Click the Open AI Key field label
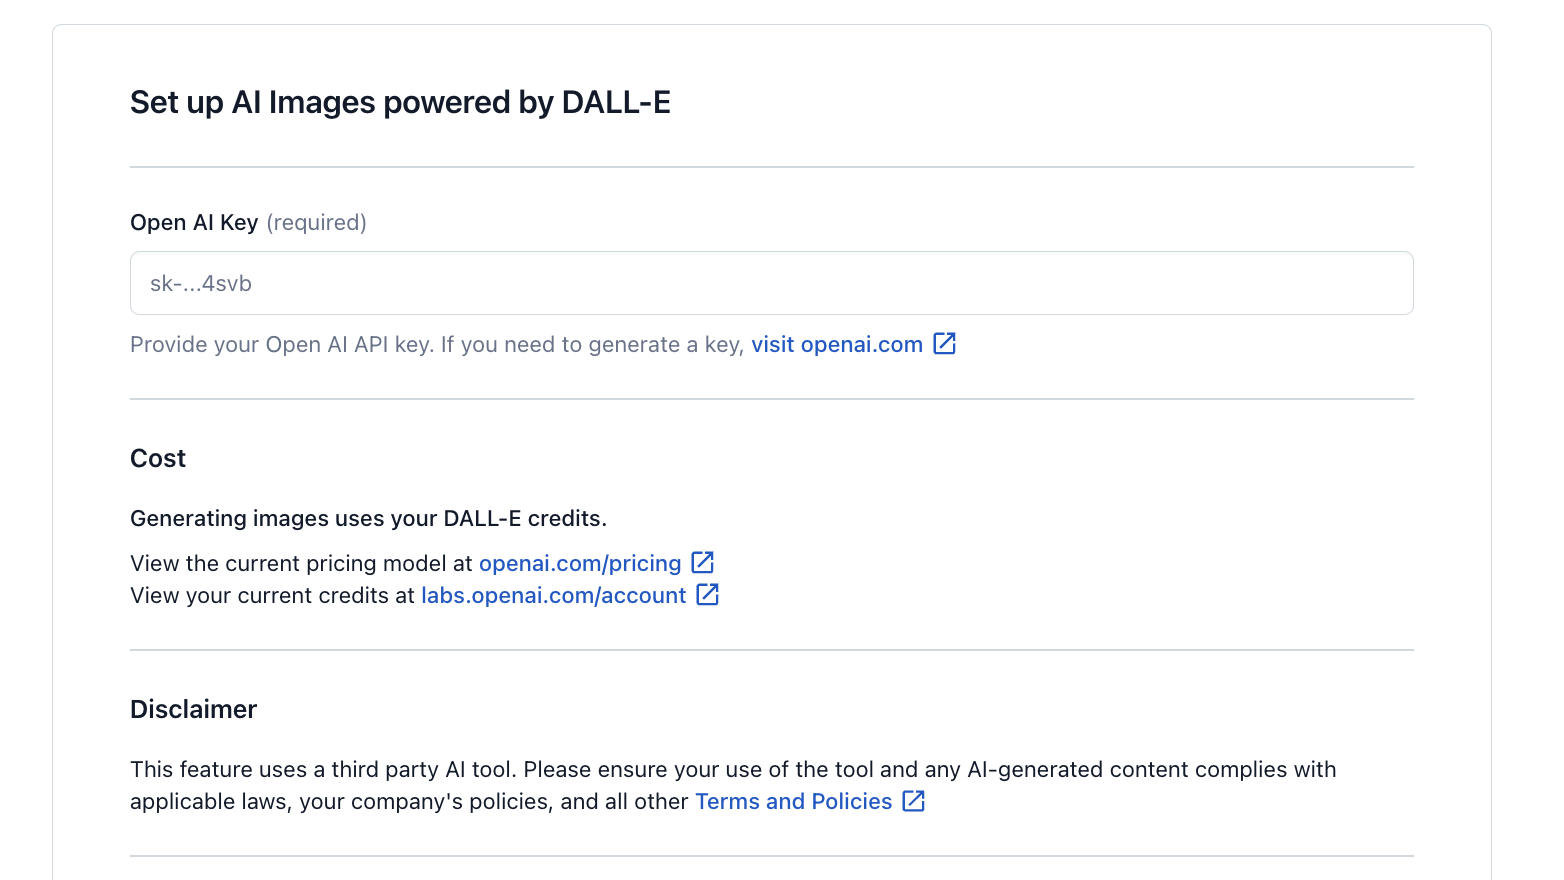Screen dimensions: 1564x880 [x=194, y=223]
